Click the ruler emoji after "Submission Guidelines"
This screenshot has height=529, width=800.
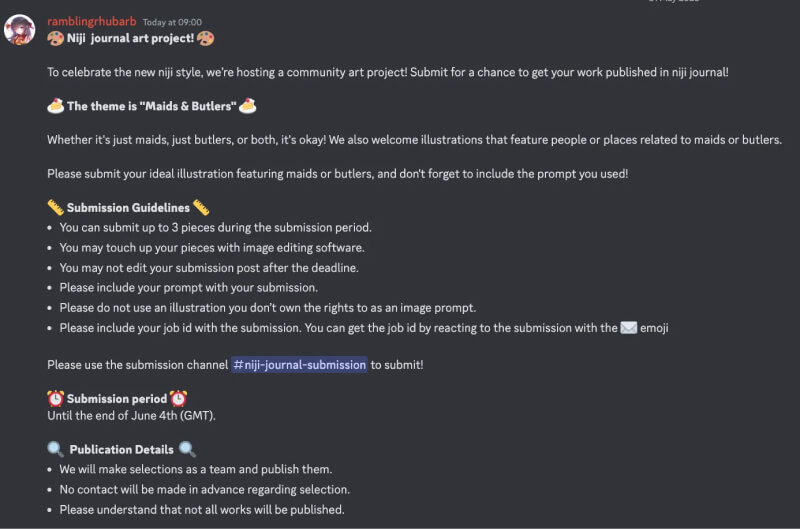coord(201,208)
